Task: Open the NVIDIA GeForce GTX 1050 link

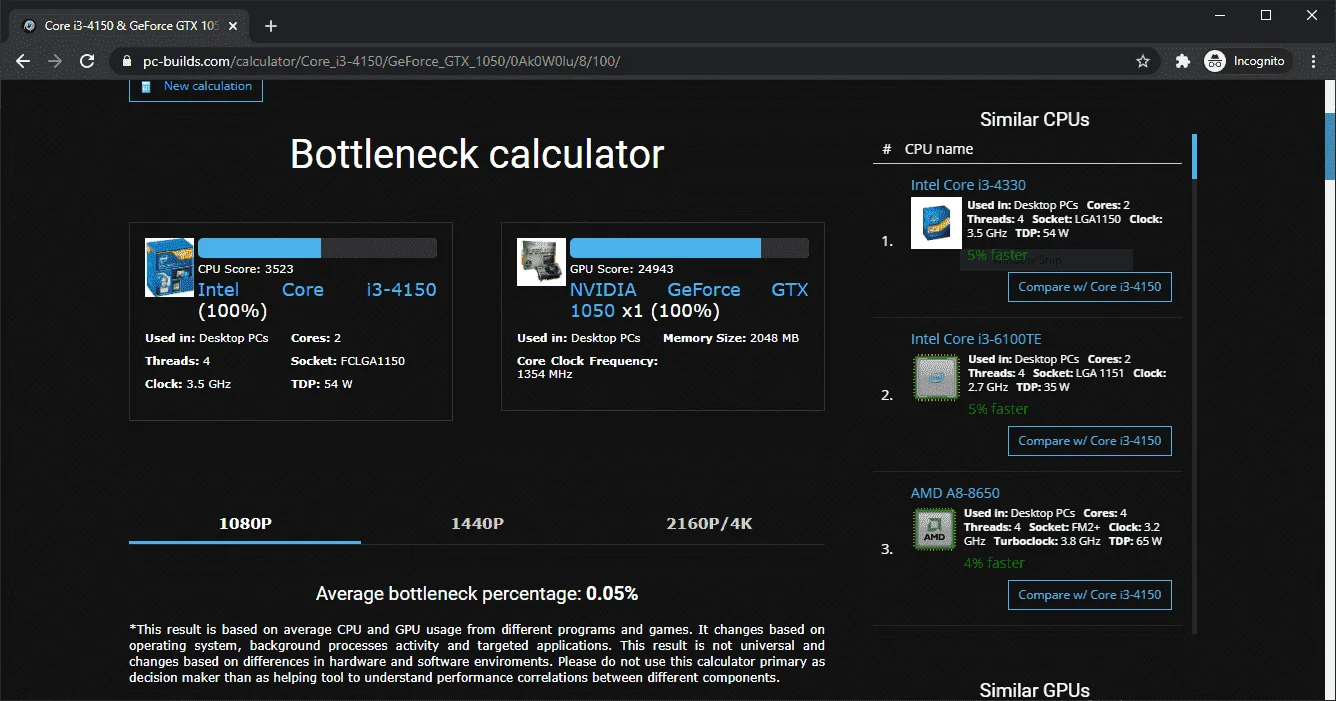Action: (689, 299)
